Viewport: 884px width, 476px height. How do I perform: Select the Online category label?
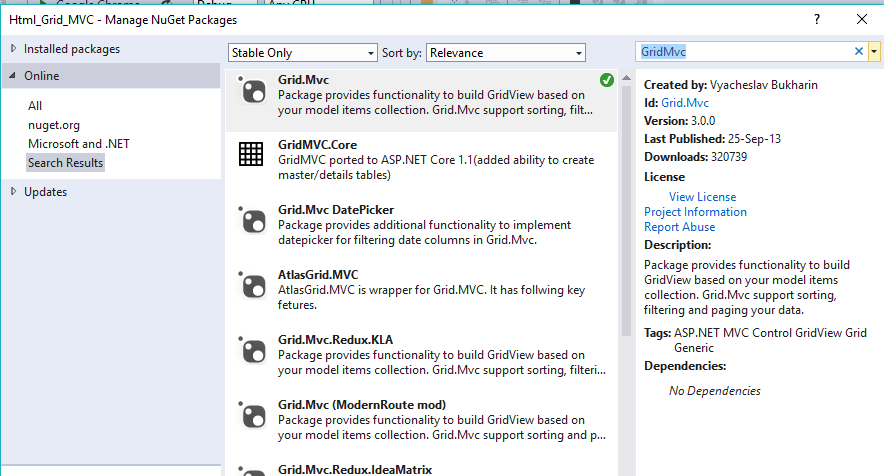pos(42,76)
